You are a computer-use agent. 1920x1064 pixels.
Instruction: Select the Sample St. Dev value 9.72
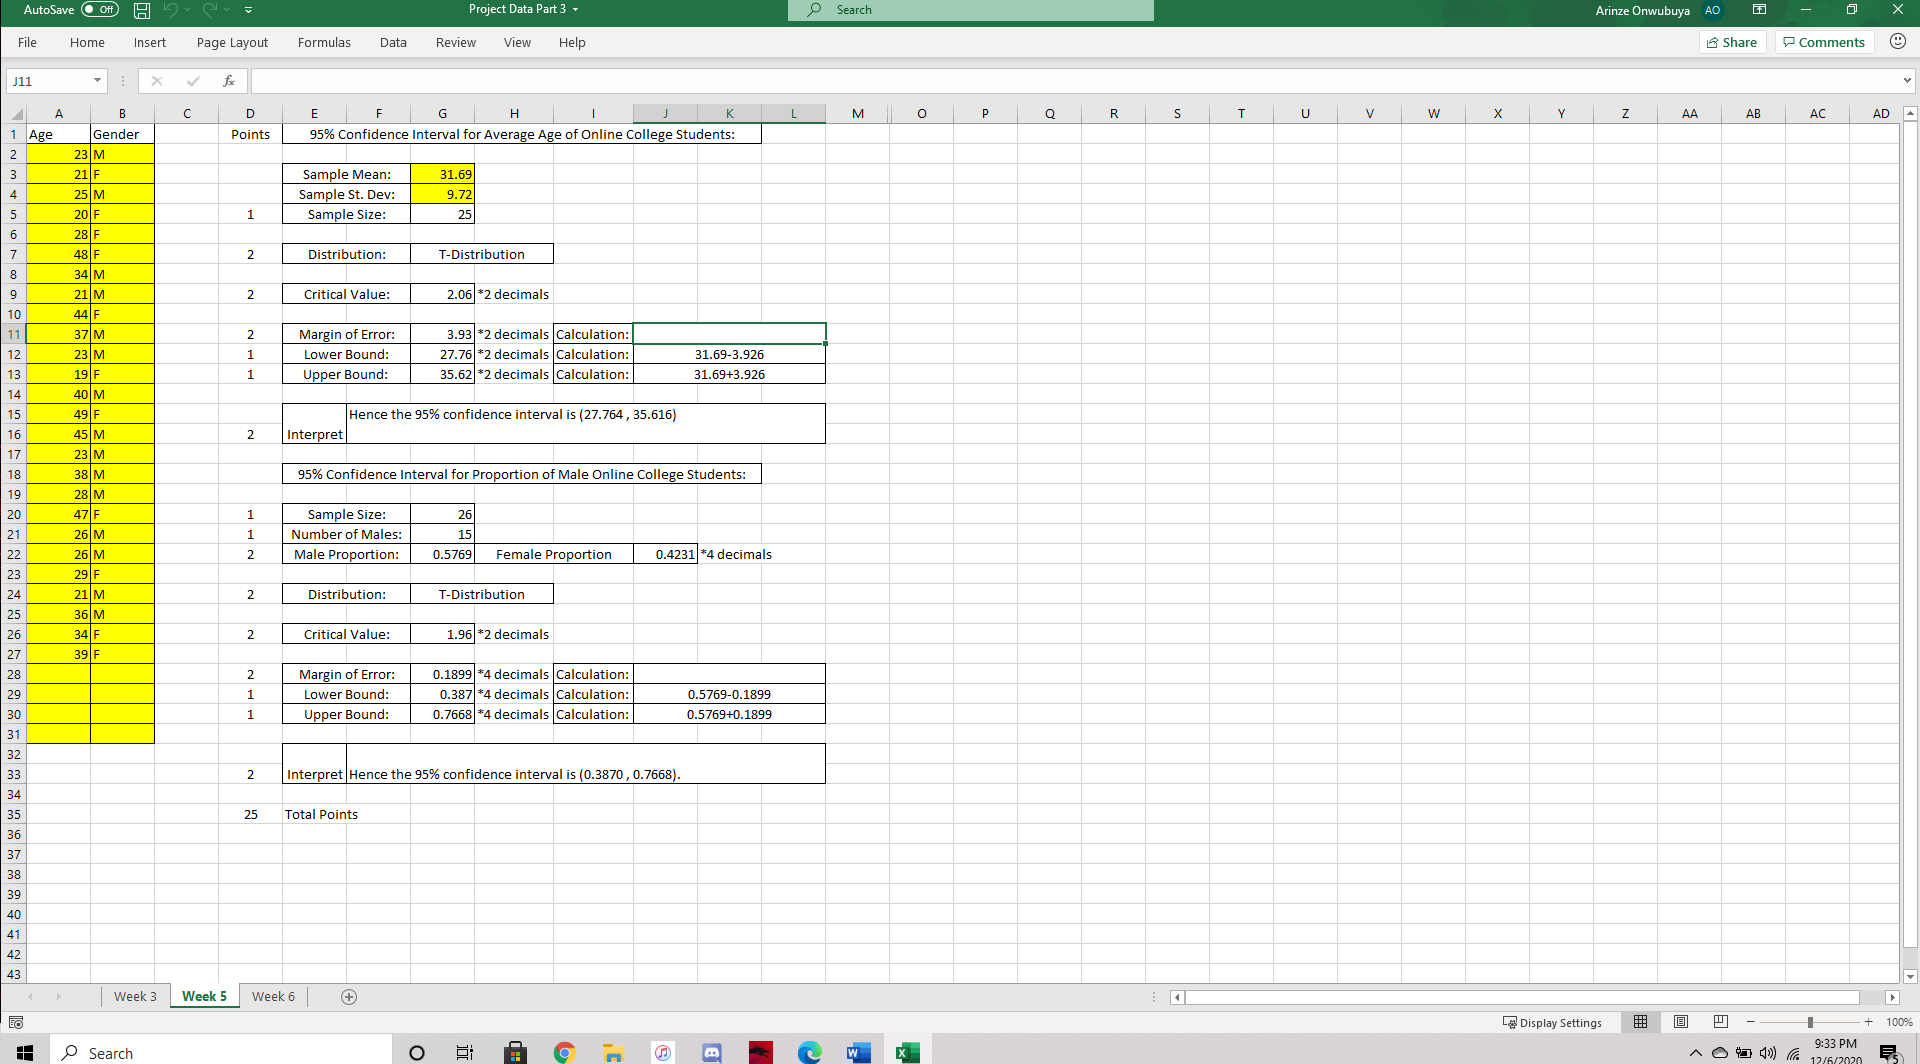tap(442, 194)
